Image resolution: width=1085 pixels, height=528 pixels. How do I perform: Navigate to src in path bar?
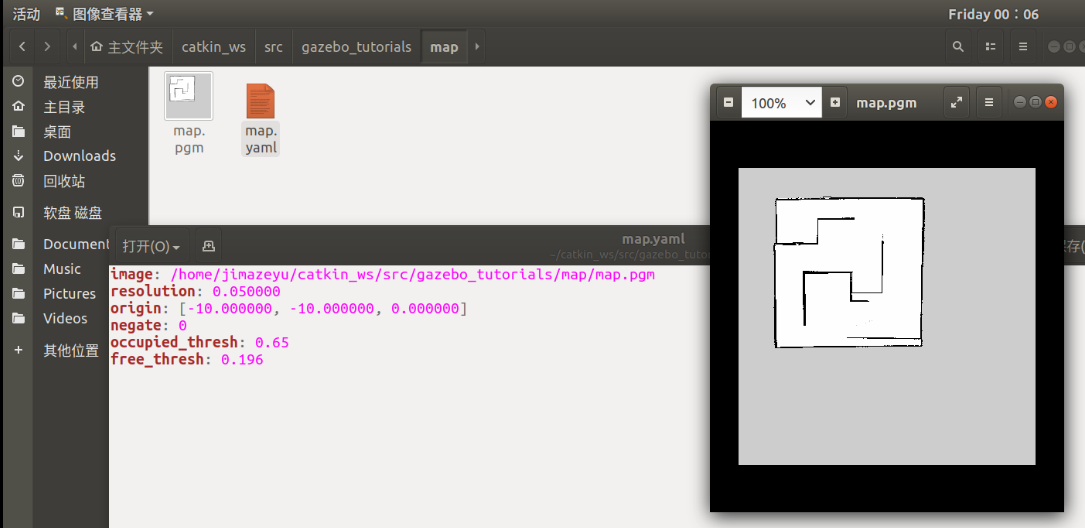tap(273, 47)
